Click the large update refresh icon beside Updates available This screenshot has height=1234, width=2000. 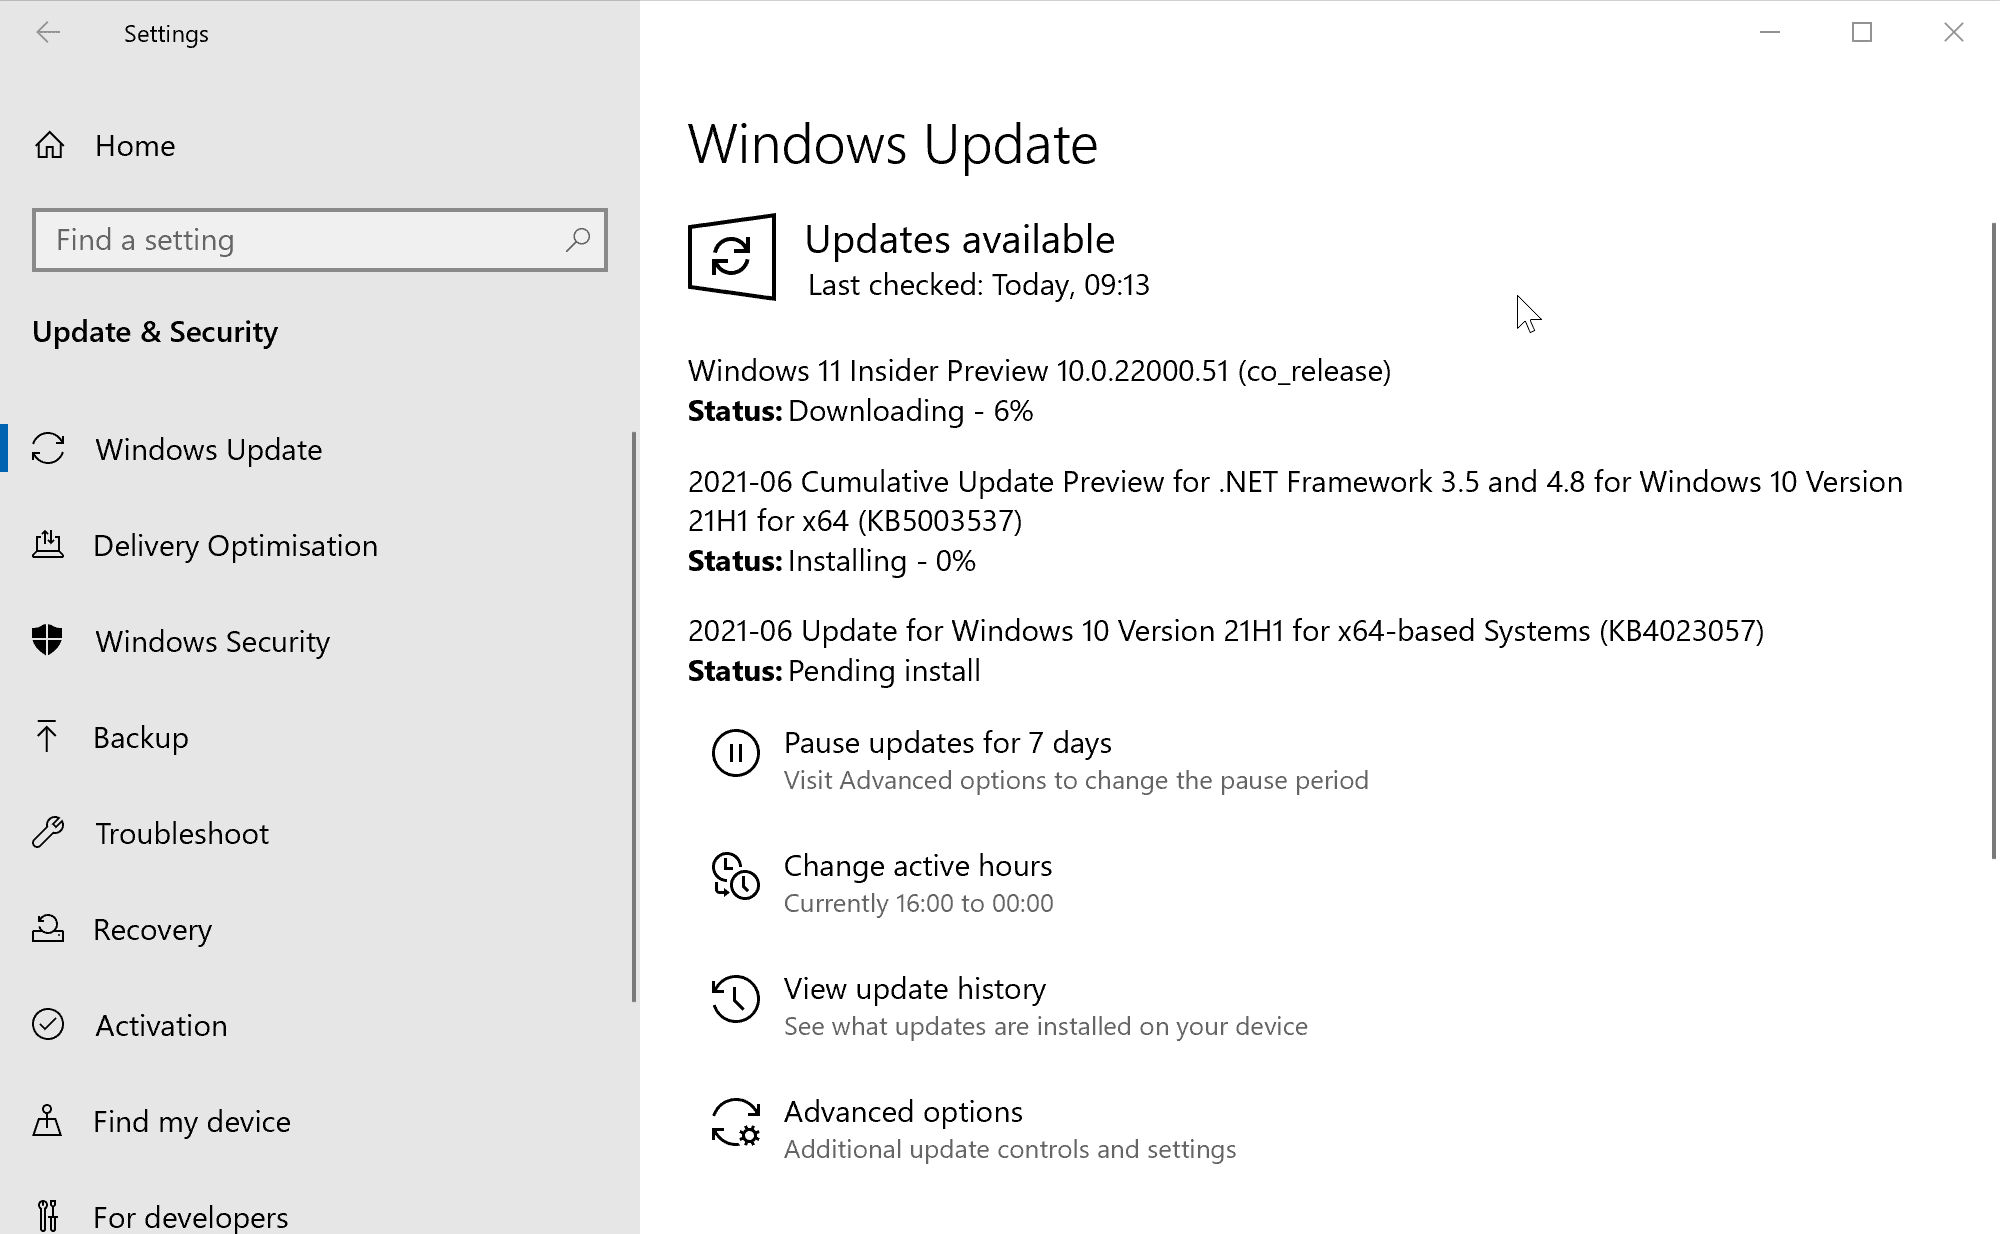[x=732, y=257]
